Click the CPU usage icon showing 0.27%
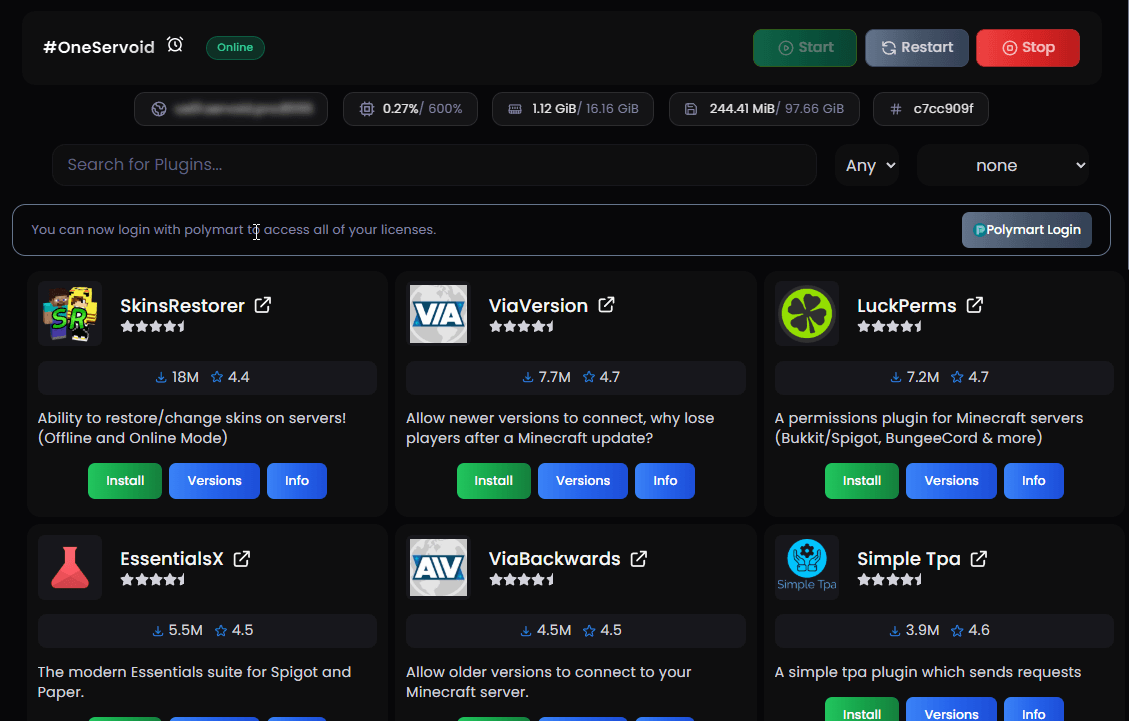This screenshot has height=721, width=1129. pos(367,109)
